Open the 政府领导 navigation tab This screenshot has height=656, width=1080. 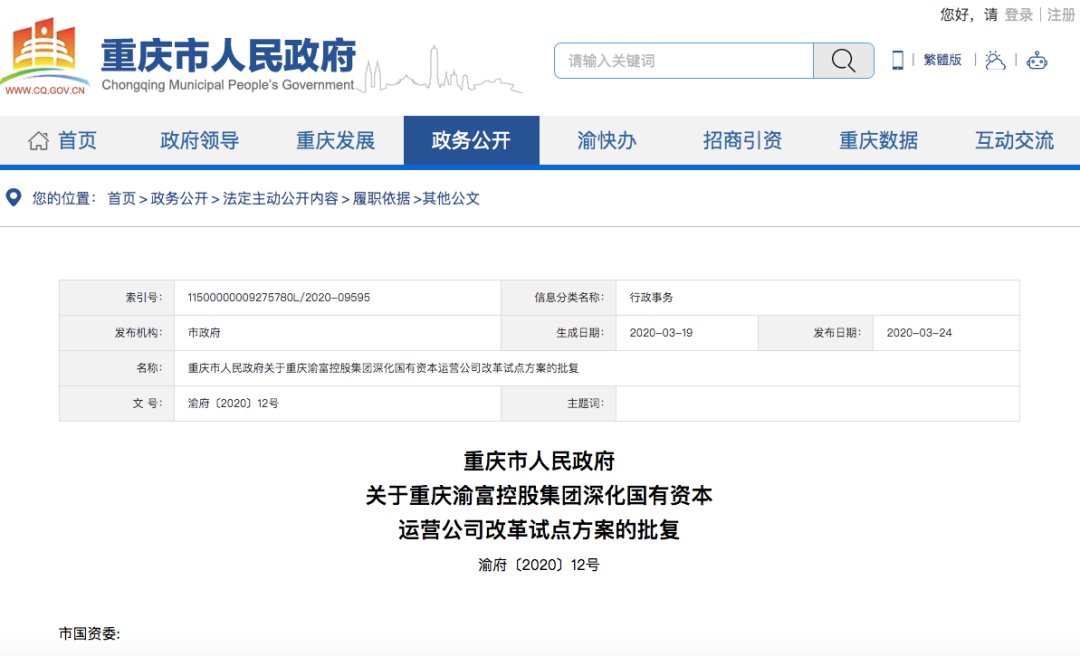(x=200, y=141)
